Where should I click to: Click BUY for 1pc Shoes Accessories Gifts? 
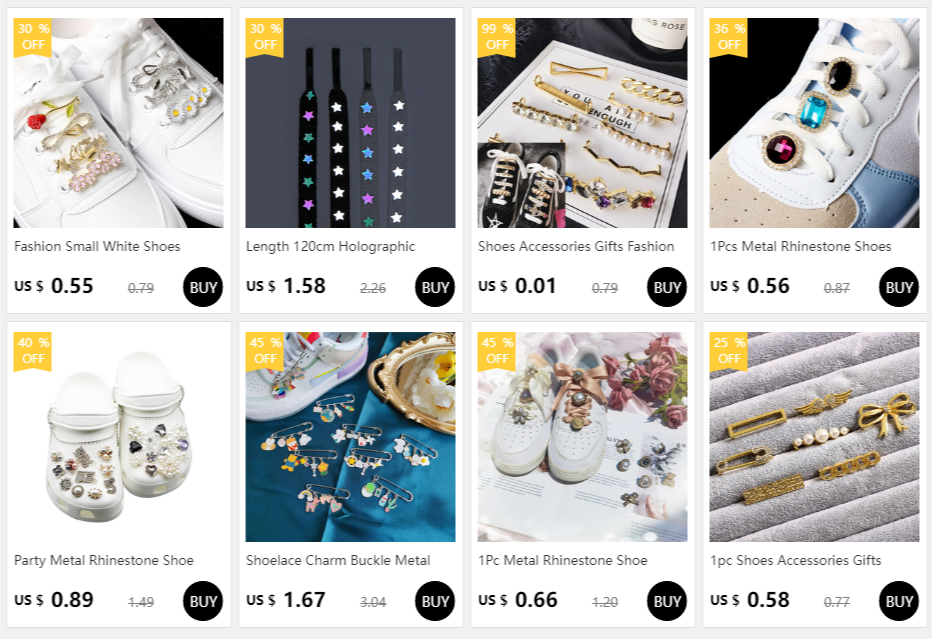tap(899, 601)
